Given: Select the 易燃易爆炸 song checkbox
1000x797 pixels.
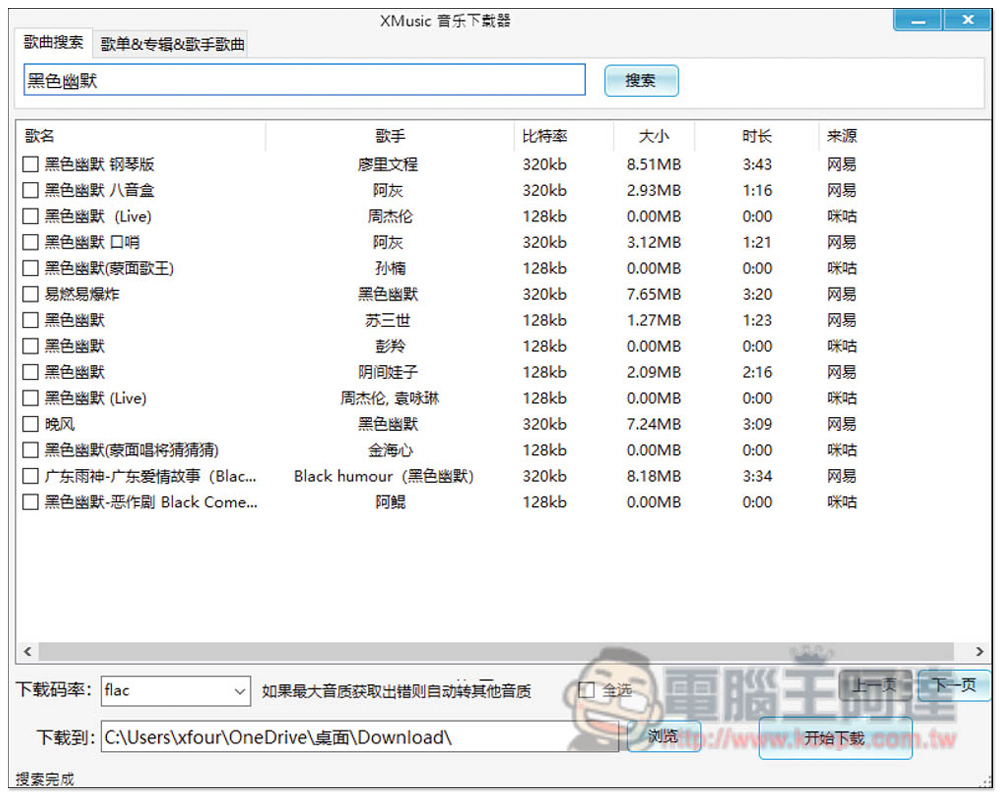Looking at the screenshot, I should tap(31, 294).
